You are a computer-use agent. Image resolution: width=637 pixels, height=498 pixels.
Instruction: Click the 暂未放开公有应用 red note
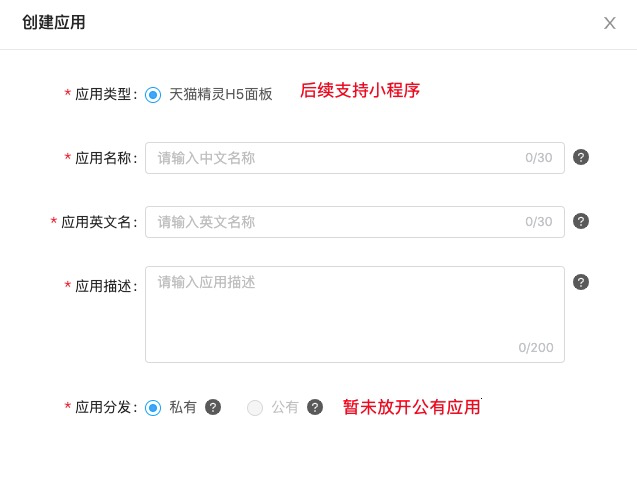click(x=412, y=407)
